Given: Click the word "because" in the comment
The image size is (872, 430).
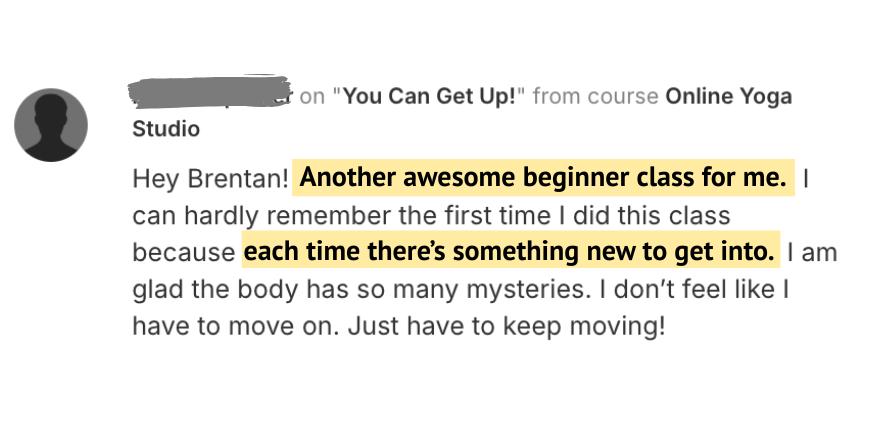Looking at the screenshot, I should (185, 253).
